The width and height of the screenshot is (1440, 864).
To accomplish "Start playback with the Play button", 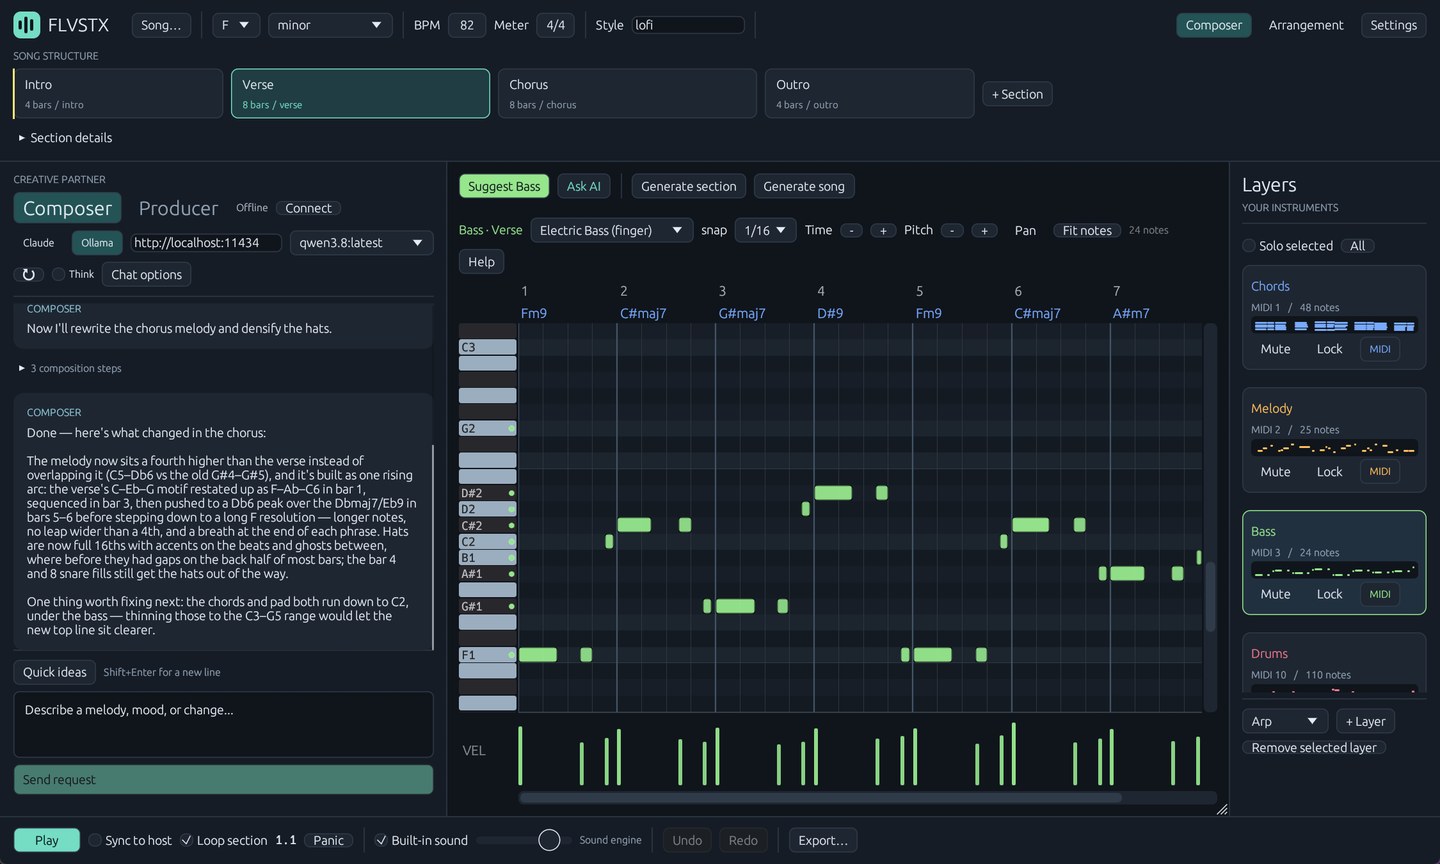I will 47,840.
